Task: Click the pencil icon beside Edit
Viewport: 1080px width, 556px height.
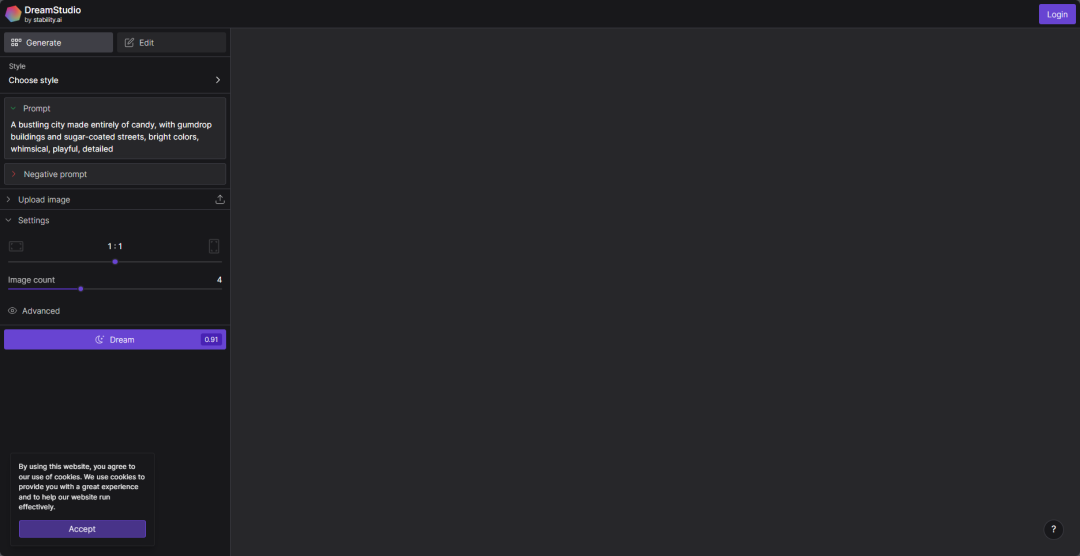Action: point(129,43)
